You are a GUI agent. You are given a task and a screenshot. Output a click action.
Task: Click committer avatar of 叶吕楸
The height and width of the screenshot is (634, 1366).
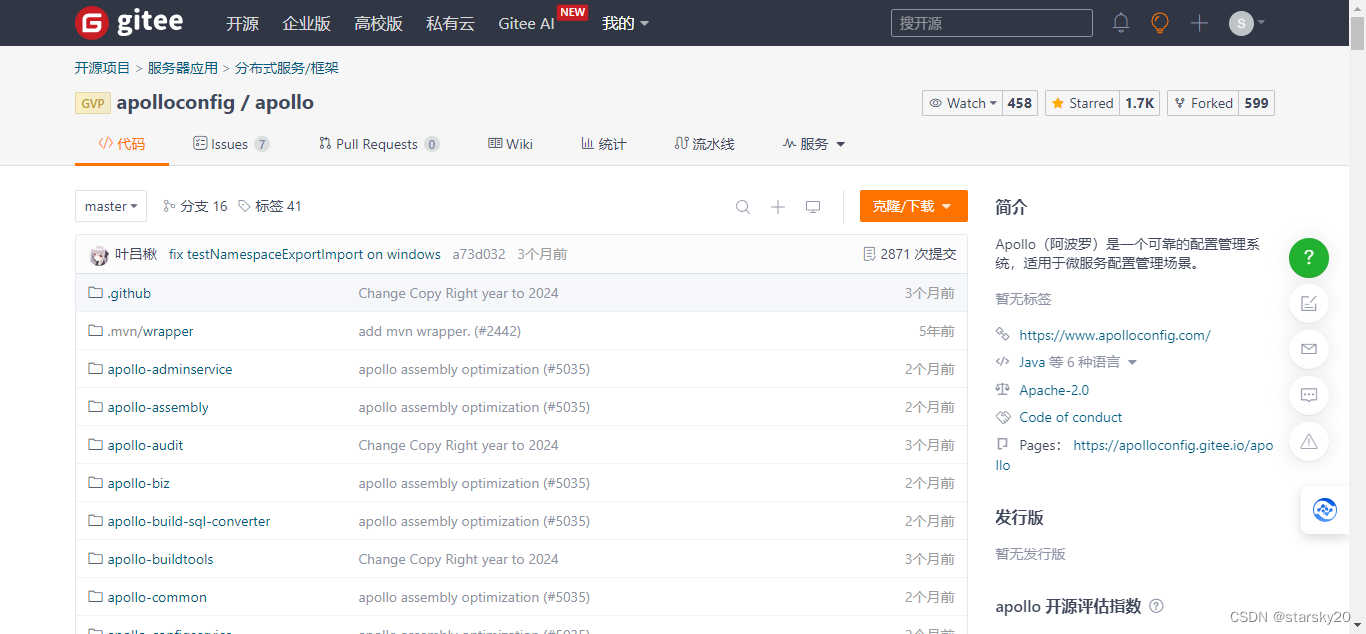tap(99, 255)
